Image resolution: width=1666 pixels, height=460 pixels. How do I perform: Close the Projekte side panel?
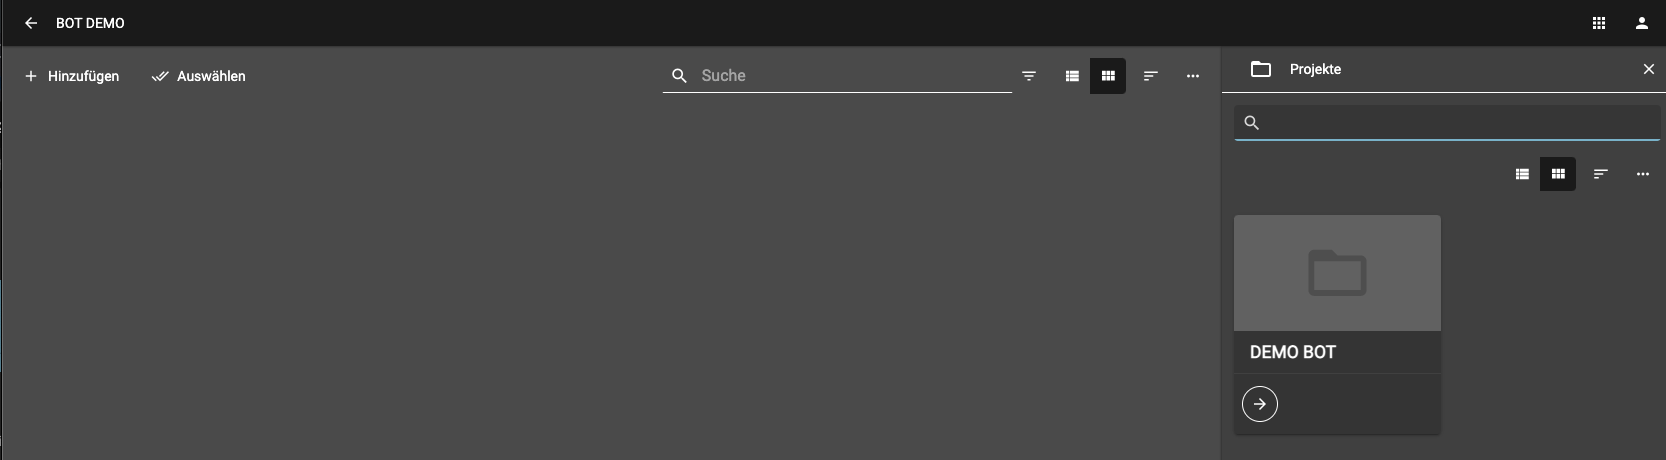coord(1649,69)
